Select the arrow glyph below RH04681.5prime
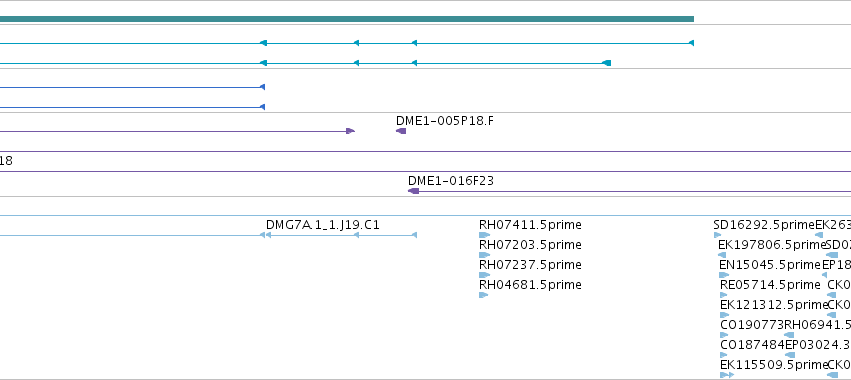The height and width of the screenshot is (380, 851). (484, 295)
